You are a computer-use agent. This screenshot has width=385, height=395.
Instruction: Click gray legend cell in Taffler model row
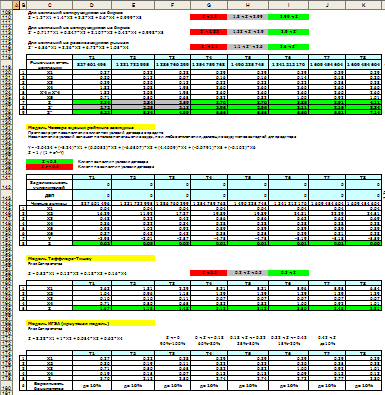[x=248, y=273]
